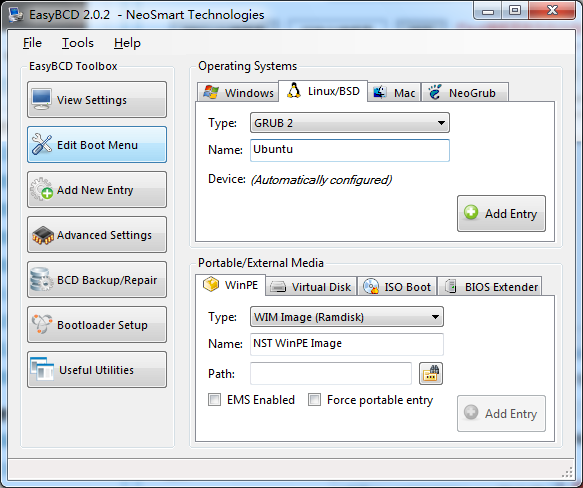Switch to the NeoGrub tab
The image size is (583, 488).
point(465,92)
